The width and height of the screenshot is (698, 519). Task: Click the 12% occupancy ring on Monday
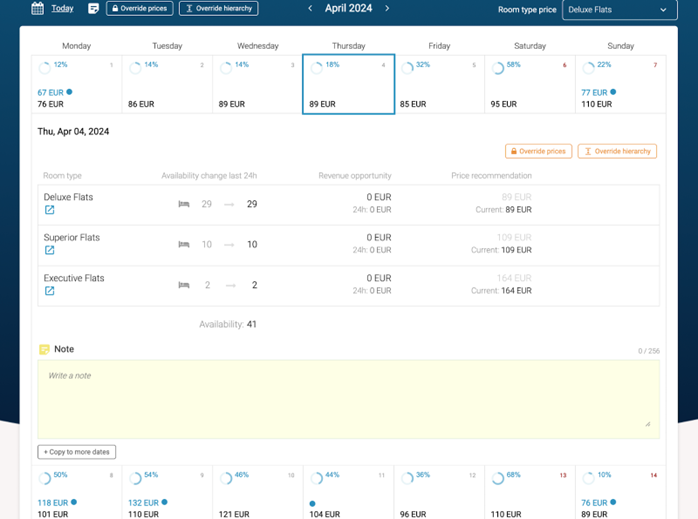click(45, 68)
